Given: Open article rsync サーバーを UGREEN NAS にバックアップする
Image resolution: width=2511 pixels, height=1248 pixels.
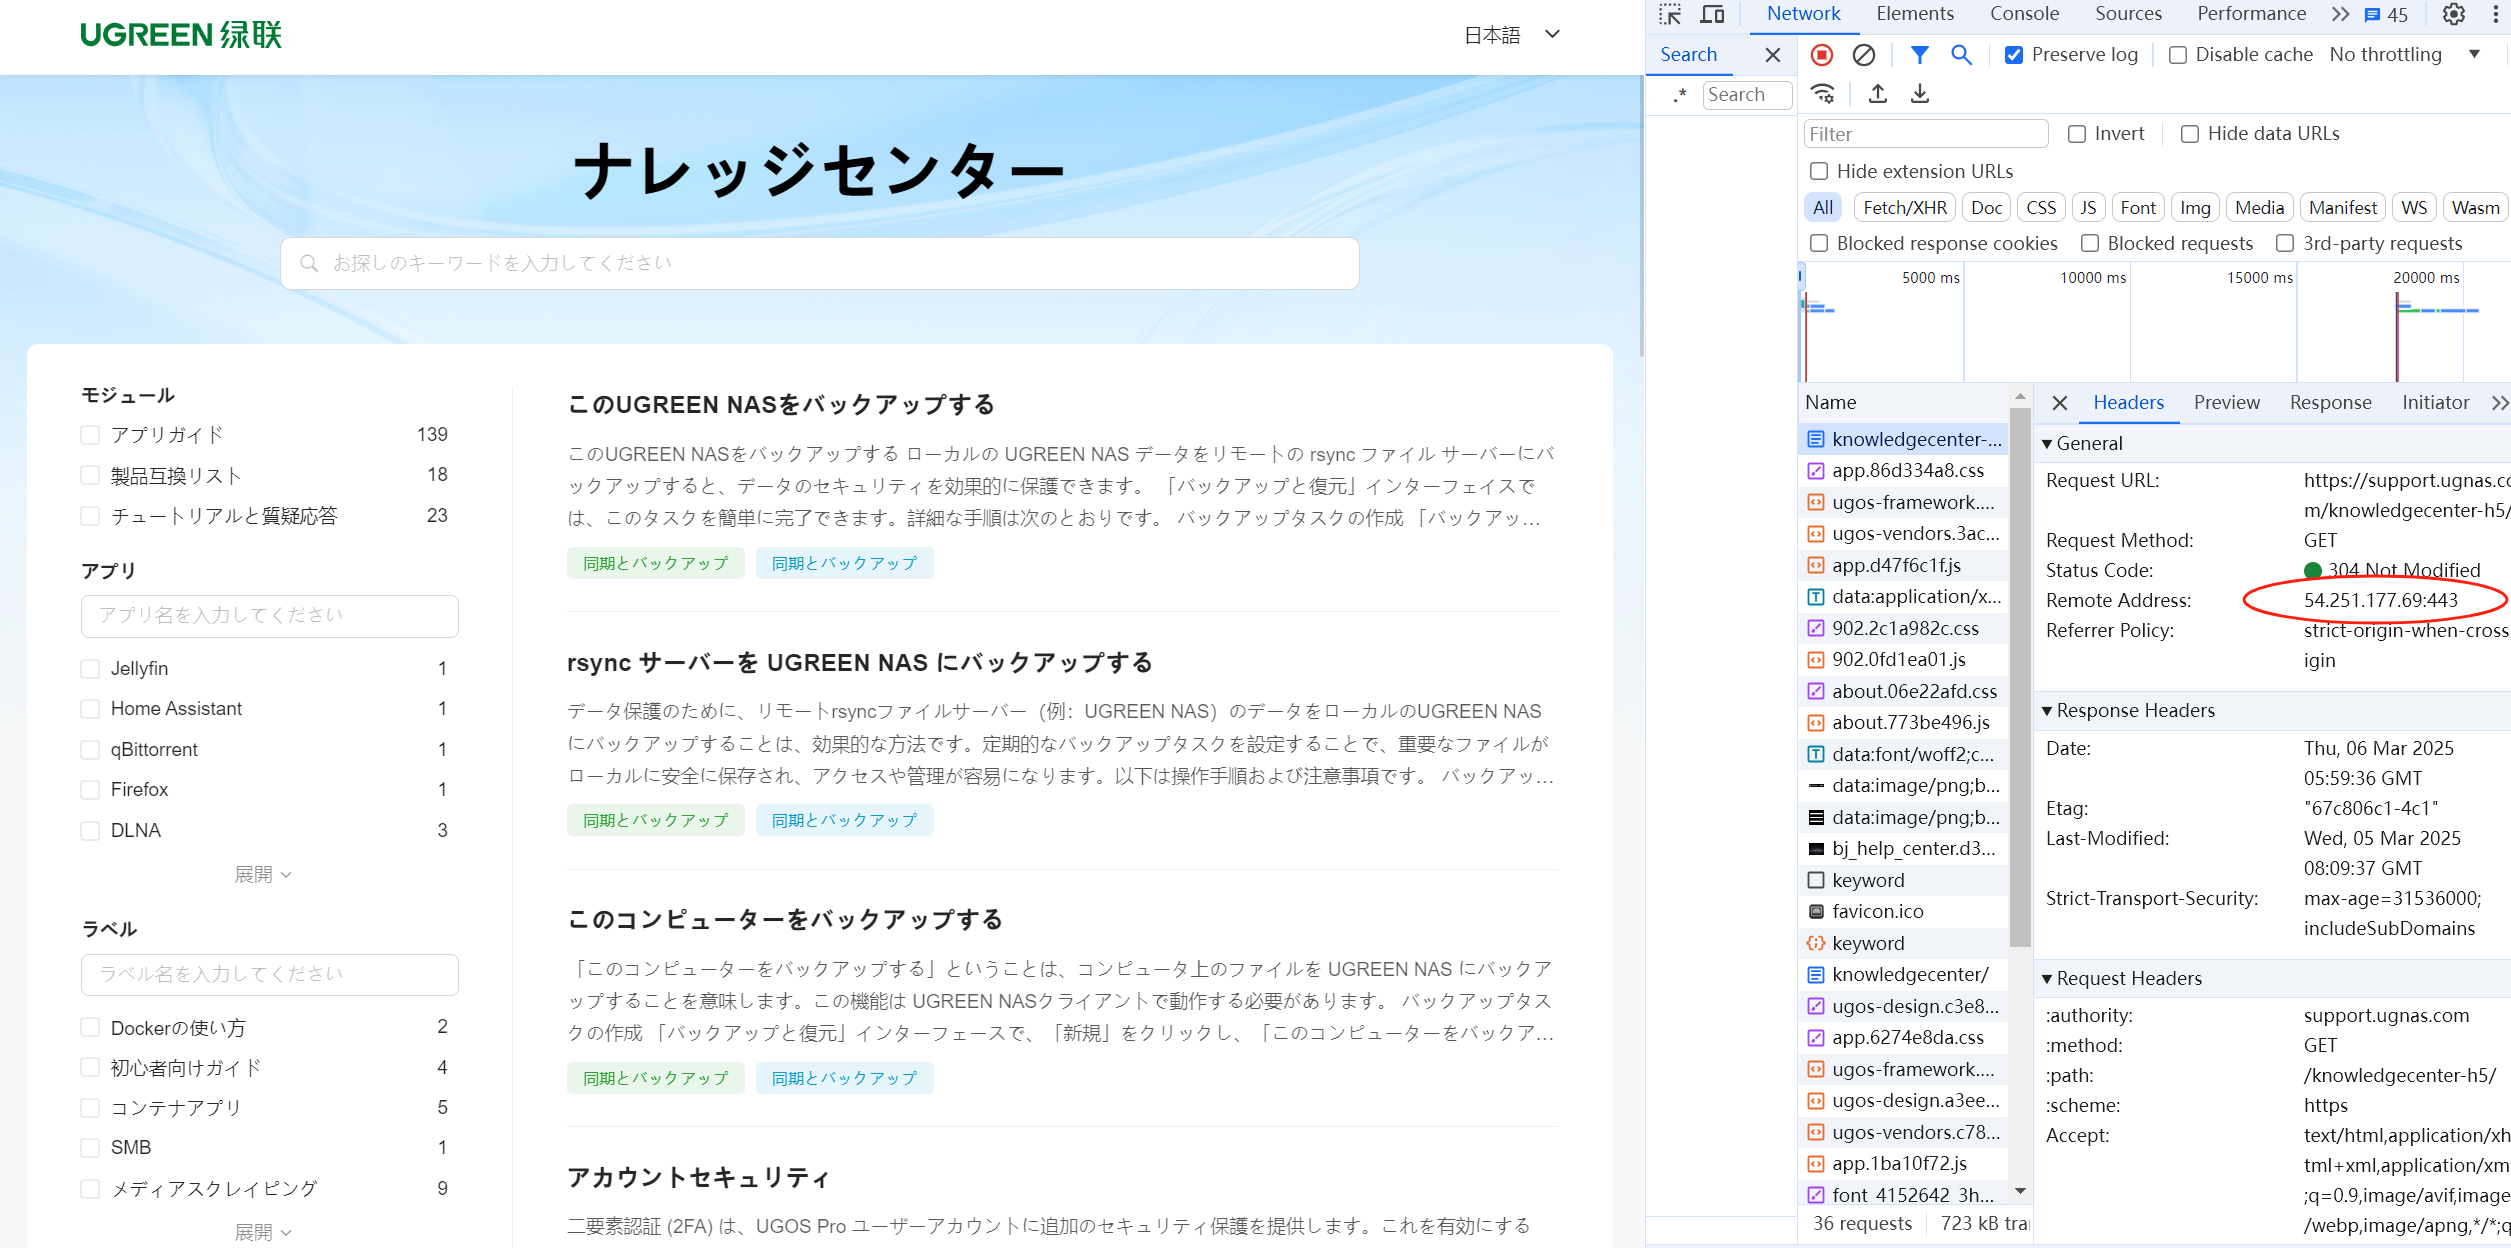Looking at the screenshot, I should point(860,663).
